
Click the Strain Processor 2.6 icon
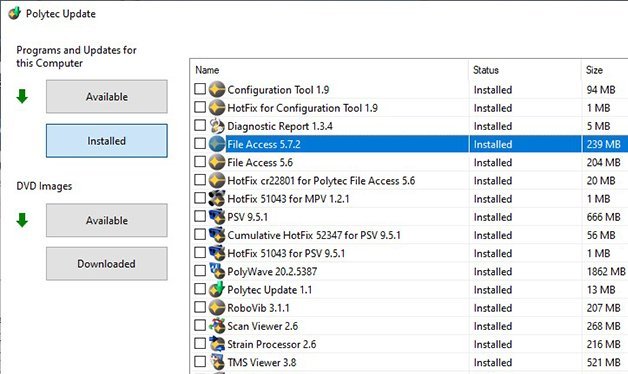point(217,344)
